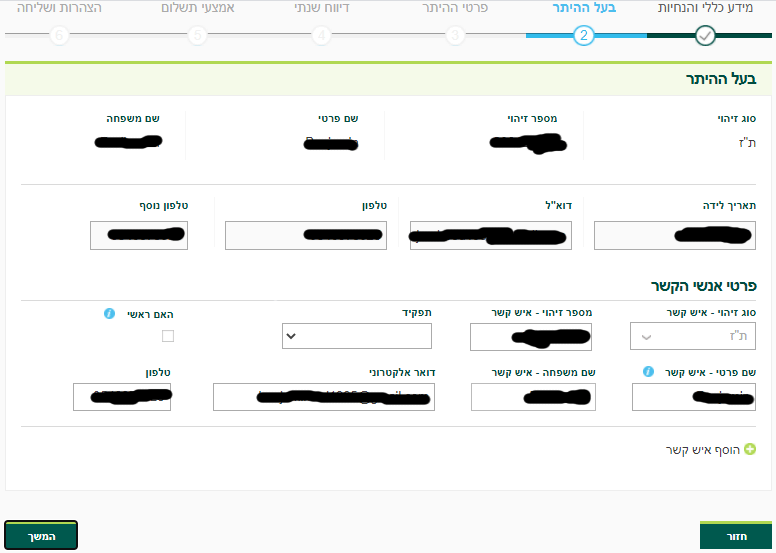The image size is (776, 553).
Task: Click the green plus icon הוסף איש קשר
Action: (x=750, y=449)
